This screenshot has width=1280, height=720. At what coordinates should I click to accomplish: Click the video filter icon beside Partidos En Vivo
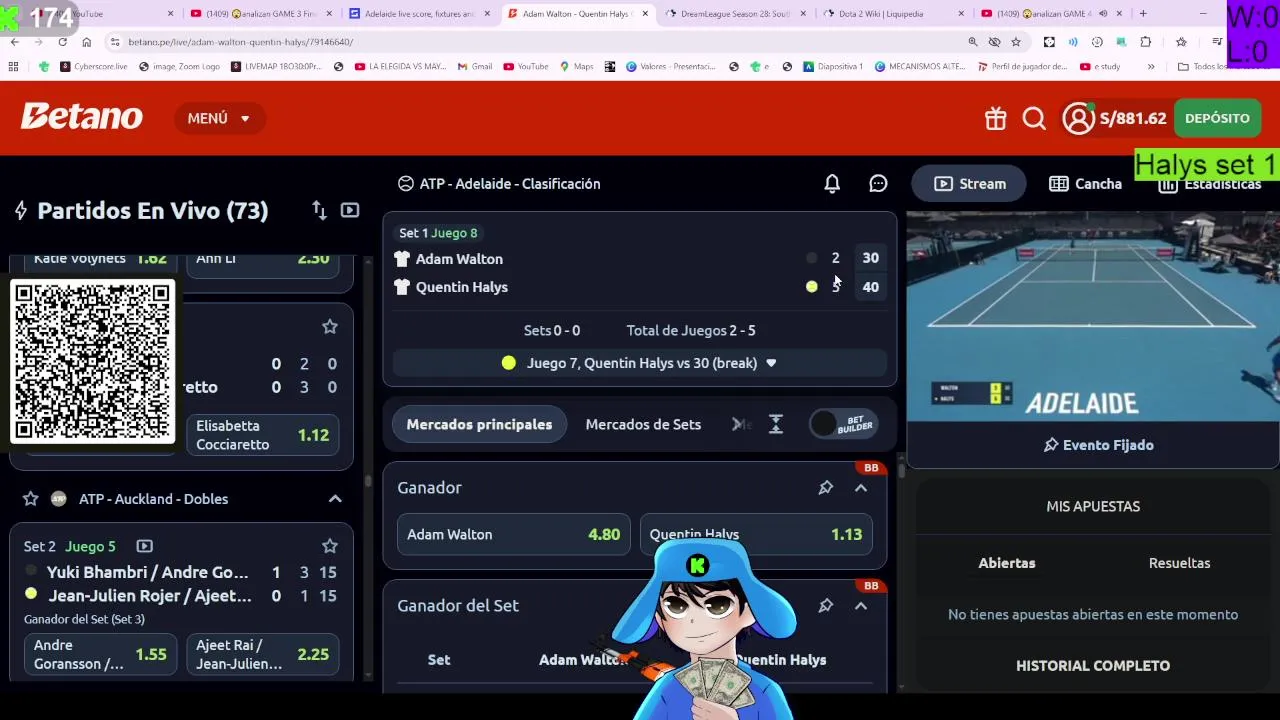[x=350, y=210]
